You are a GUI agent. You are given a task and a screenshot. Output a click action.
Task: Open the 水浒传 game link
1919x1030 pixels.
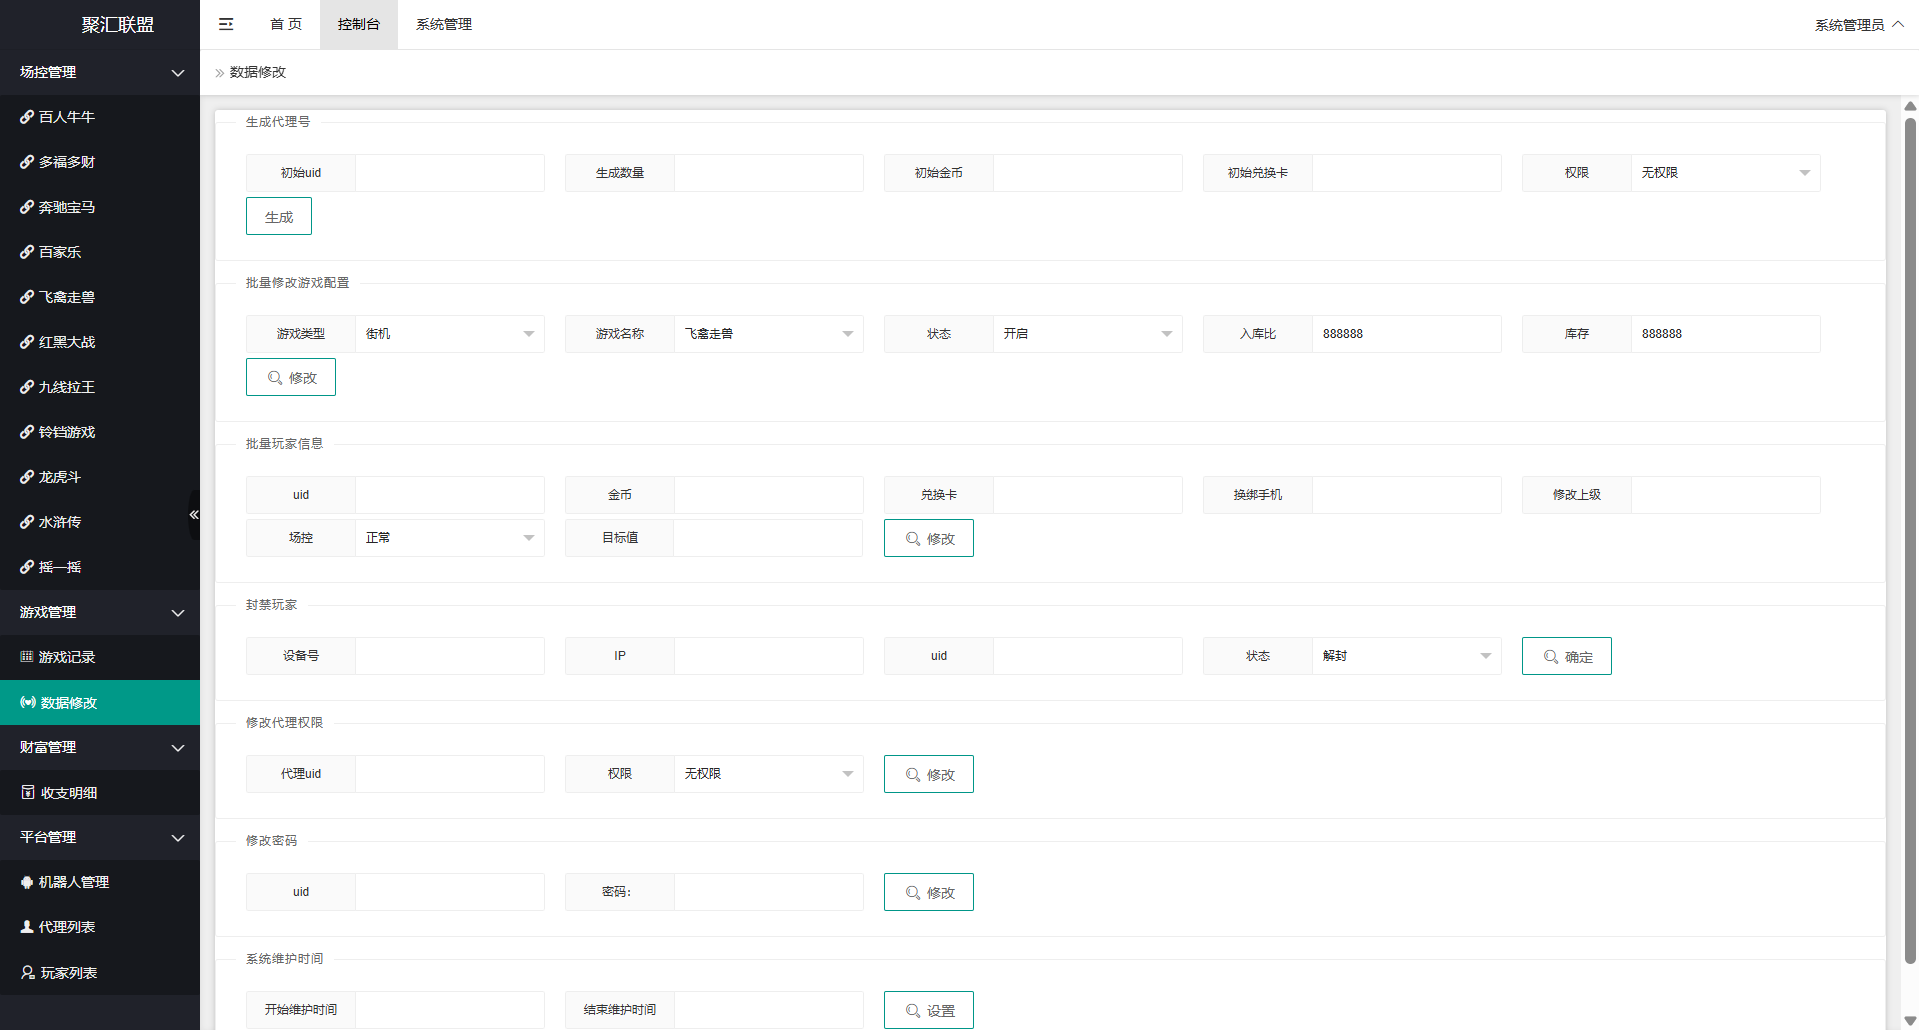pos(59,522)
